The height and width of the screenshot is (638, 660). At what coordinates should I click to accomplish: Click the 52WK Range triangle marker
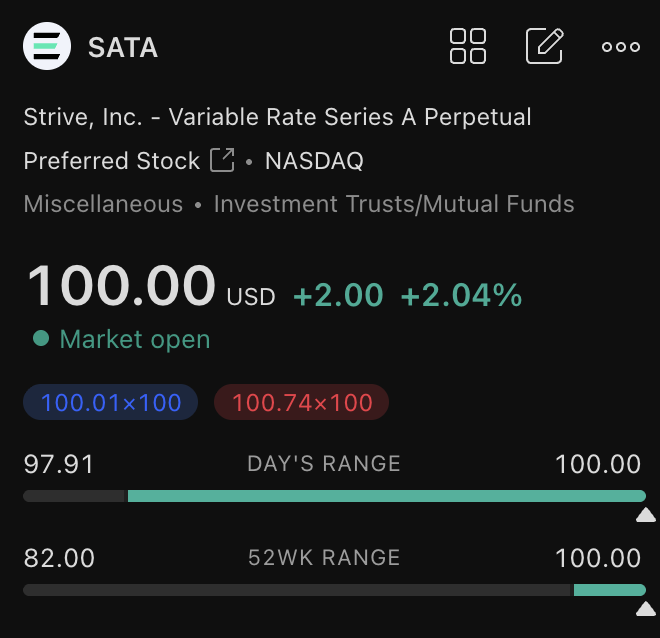click(646, 609)
